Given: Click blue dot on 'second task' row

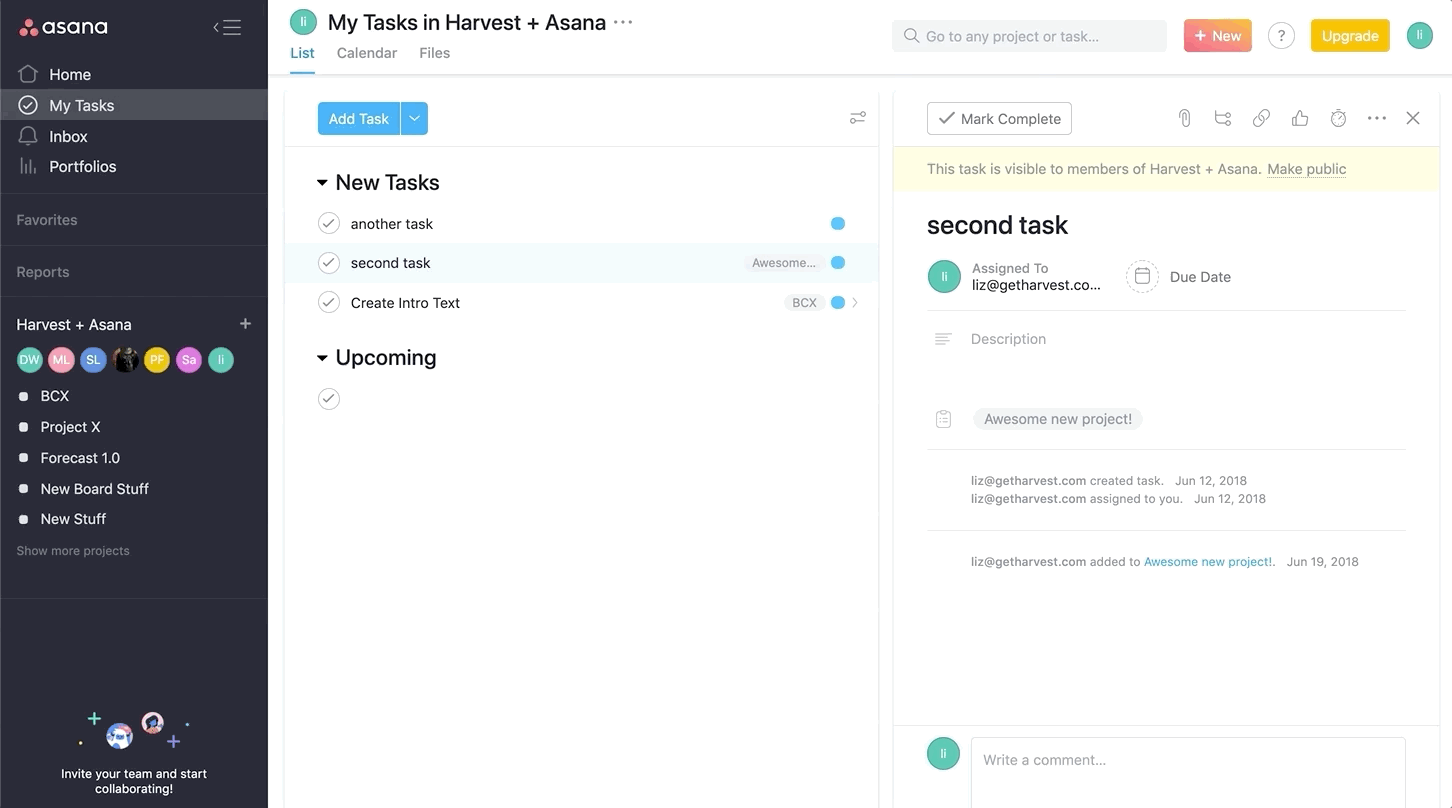Looking at the screenshot, I should [x=838, y=263].
